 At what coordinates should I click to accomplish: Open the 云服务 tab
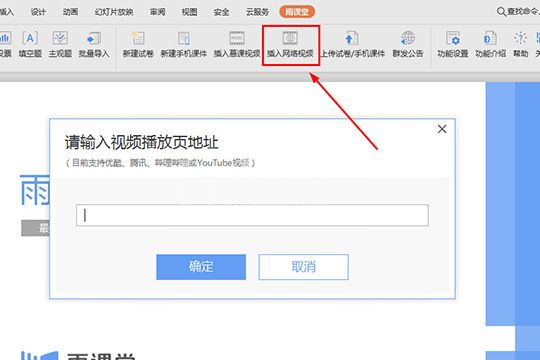coord(257,12)
